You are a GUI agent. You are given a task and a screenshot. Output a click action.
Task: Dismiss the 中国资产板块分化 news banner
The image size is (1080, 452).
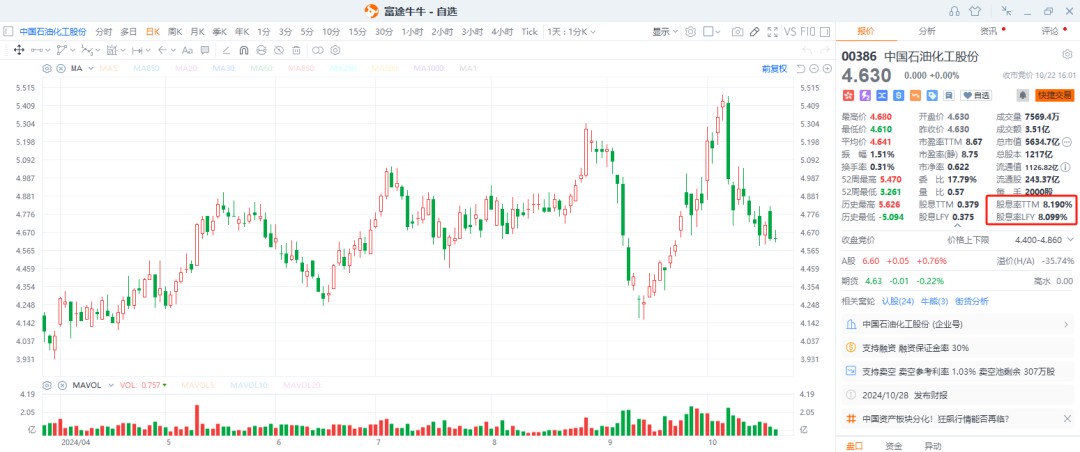point(1068,418)
